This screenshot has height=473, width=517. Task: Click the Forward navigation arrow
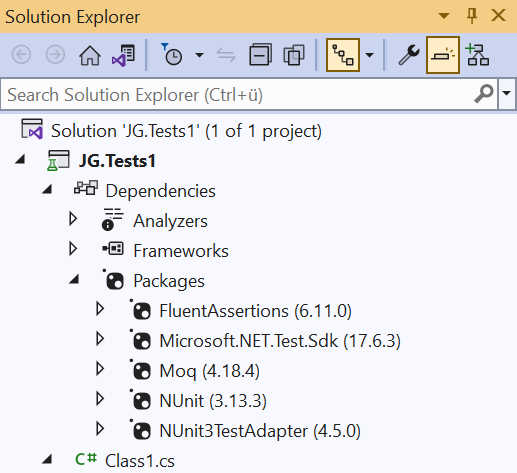[x=55, y=54]
